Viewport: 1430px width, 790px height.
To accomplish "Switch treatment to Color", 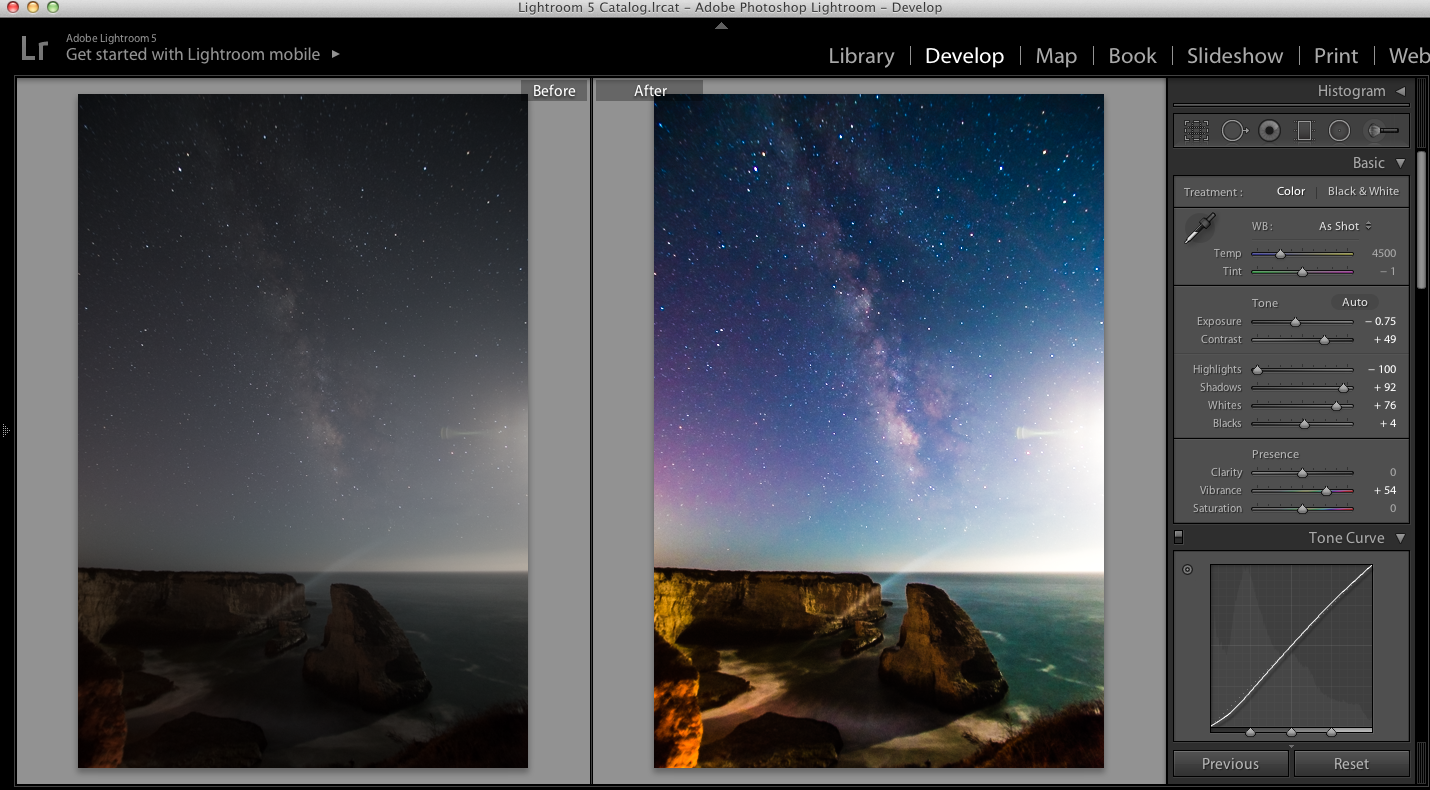I will click(1291, 191).
